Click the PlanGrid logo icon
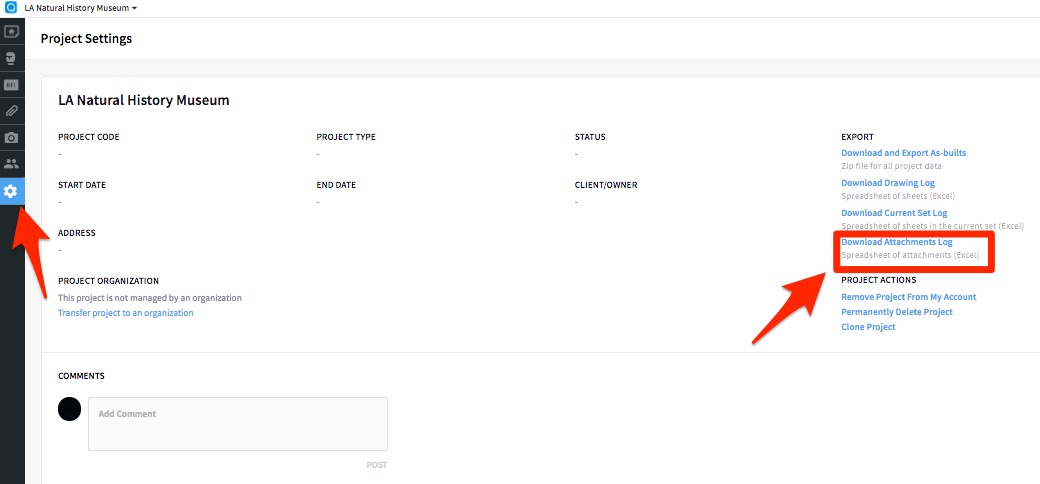This screenshot has height=484, width=1040. [x=11, y=8]
